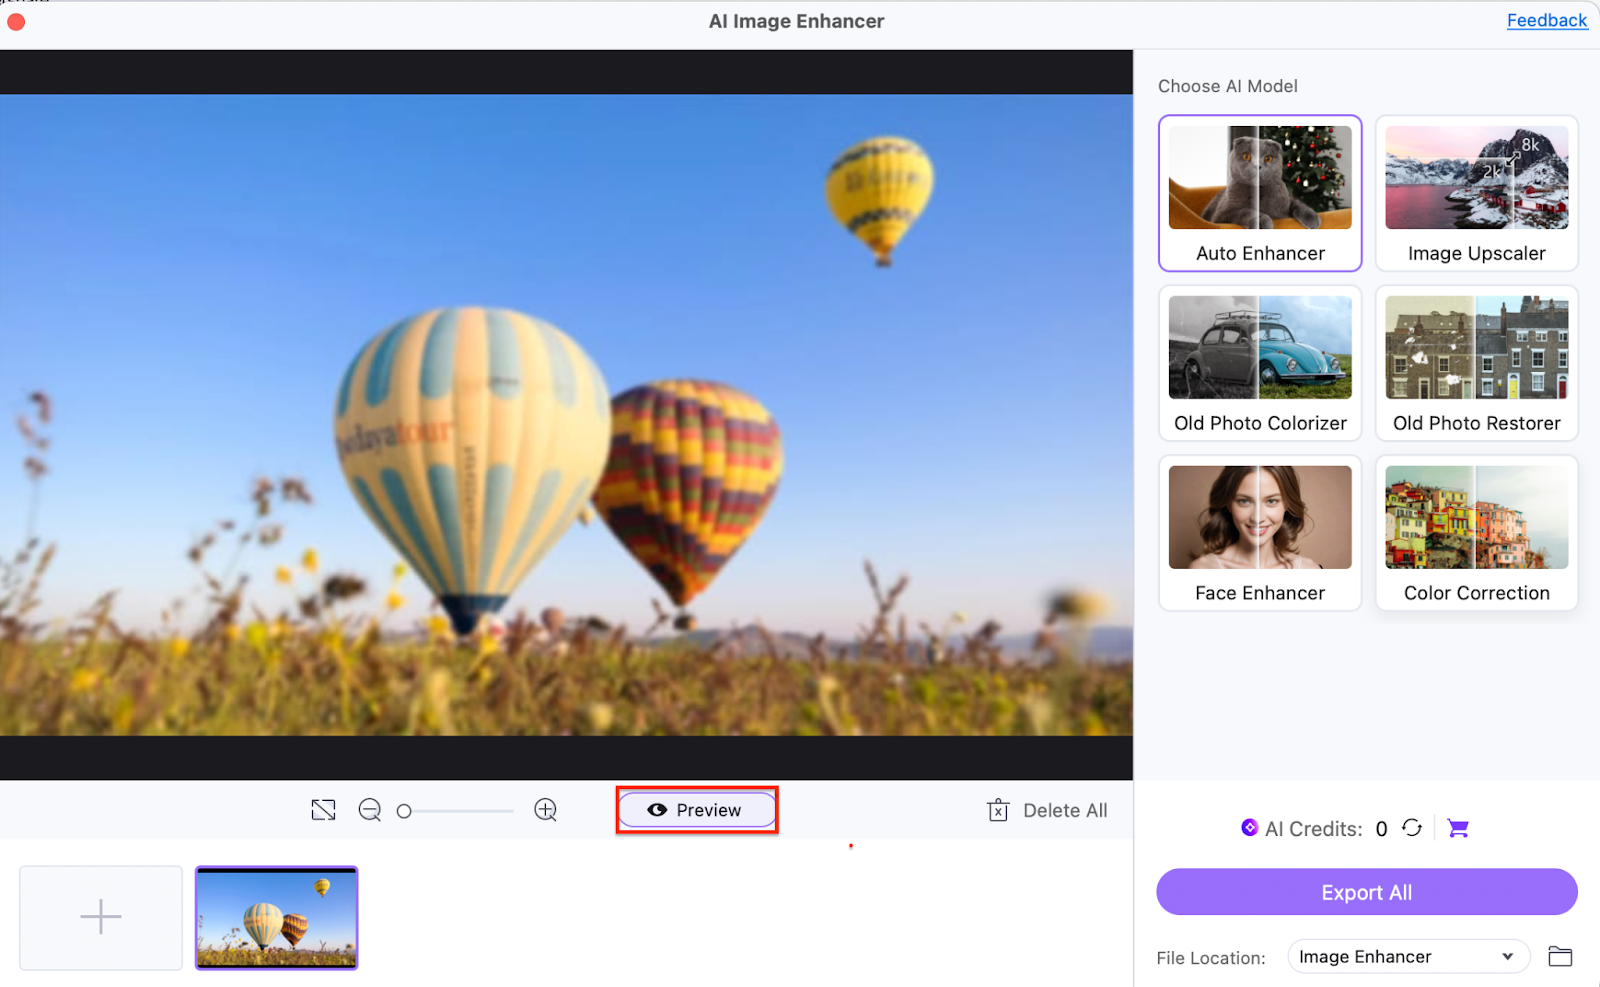
Task: Select the Old Photo Restorer model
Action: point(1476,363)
